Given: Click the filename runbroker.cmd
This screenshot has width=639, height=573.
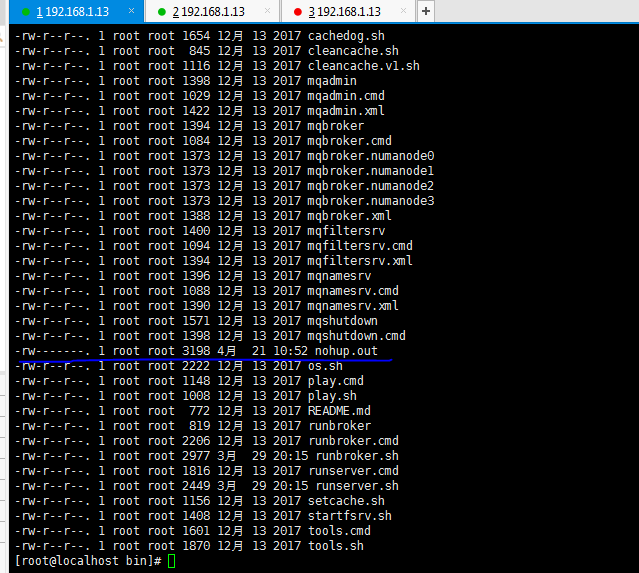Looking at the screenshot, I should click(x=353, y=441).
